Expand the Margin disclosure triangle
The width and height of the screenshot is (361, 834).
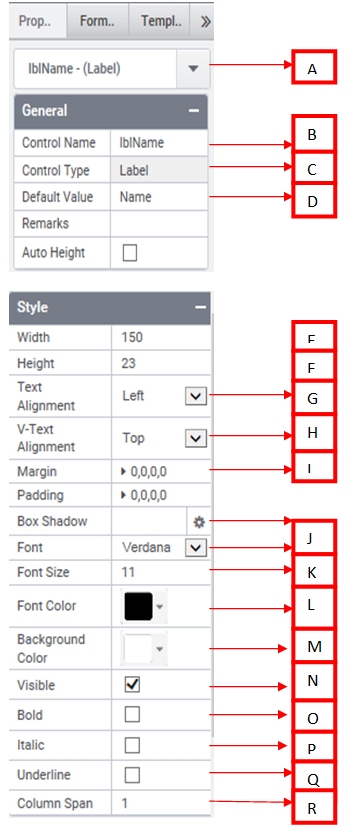(124, 471)
